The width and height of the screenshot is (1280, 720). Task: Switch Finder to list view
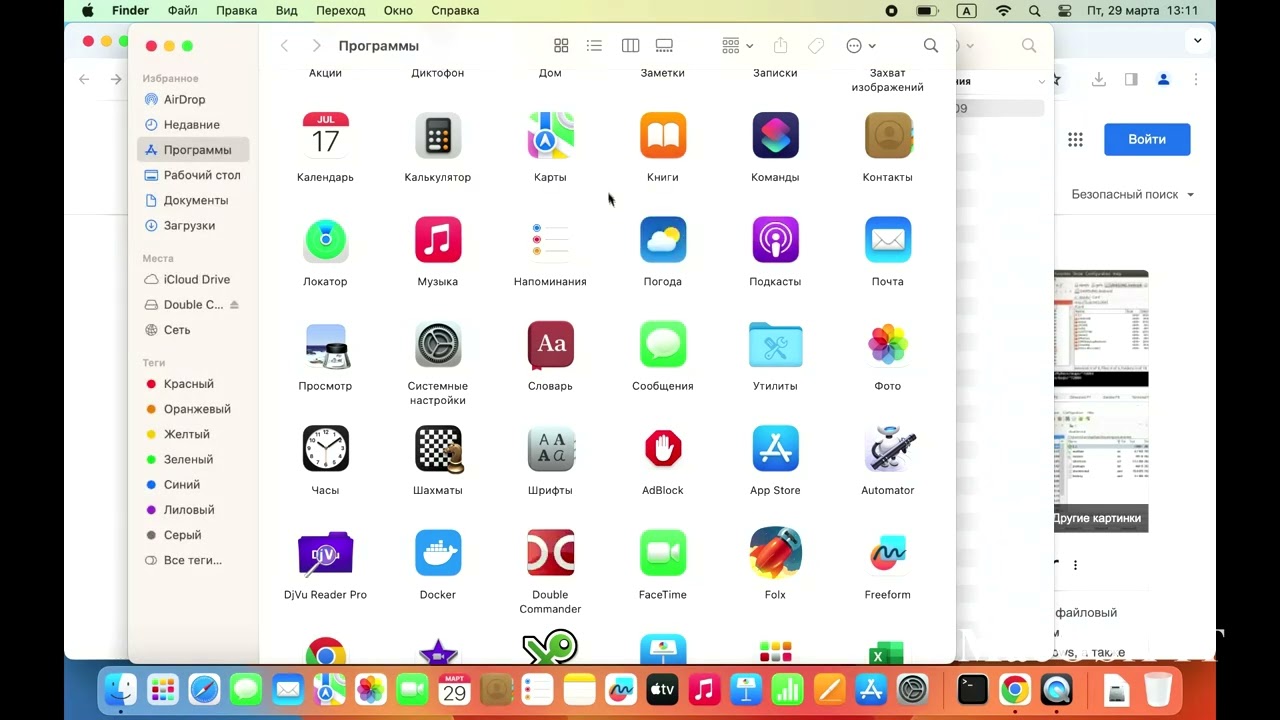coord(594,46)
